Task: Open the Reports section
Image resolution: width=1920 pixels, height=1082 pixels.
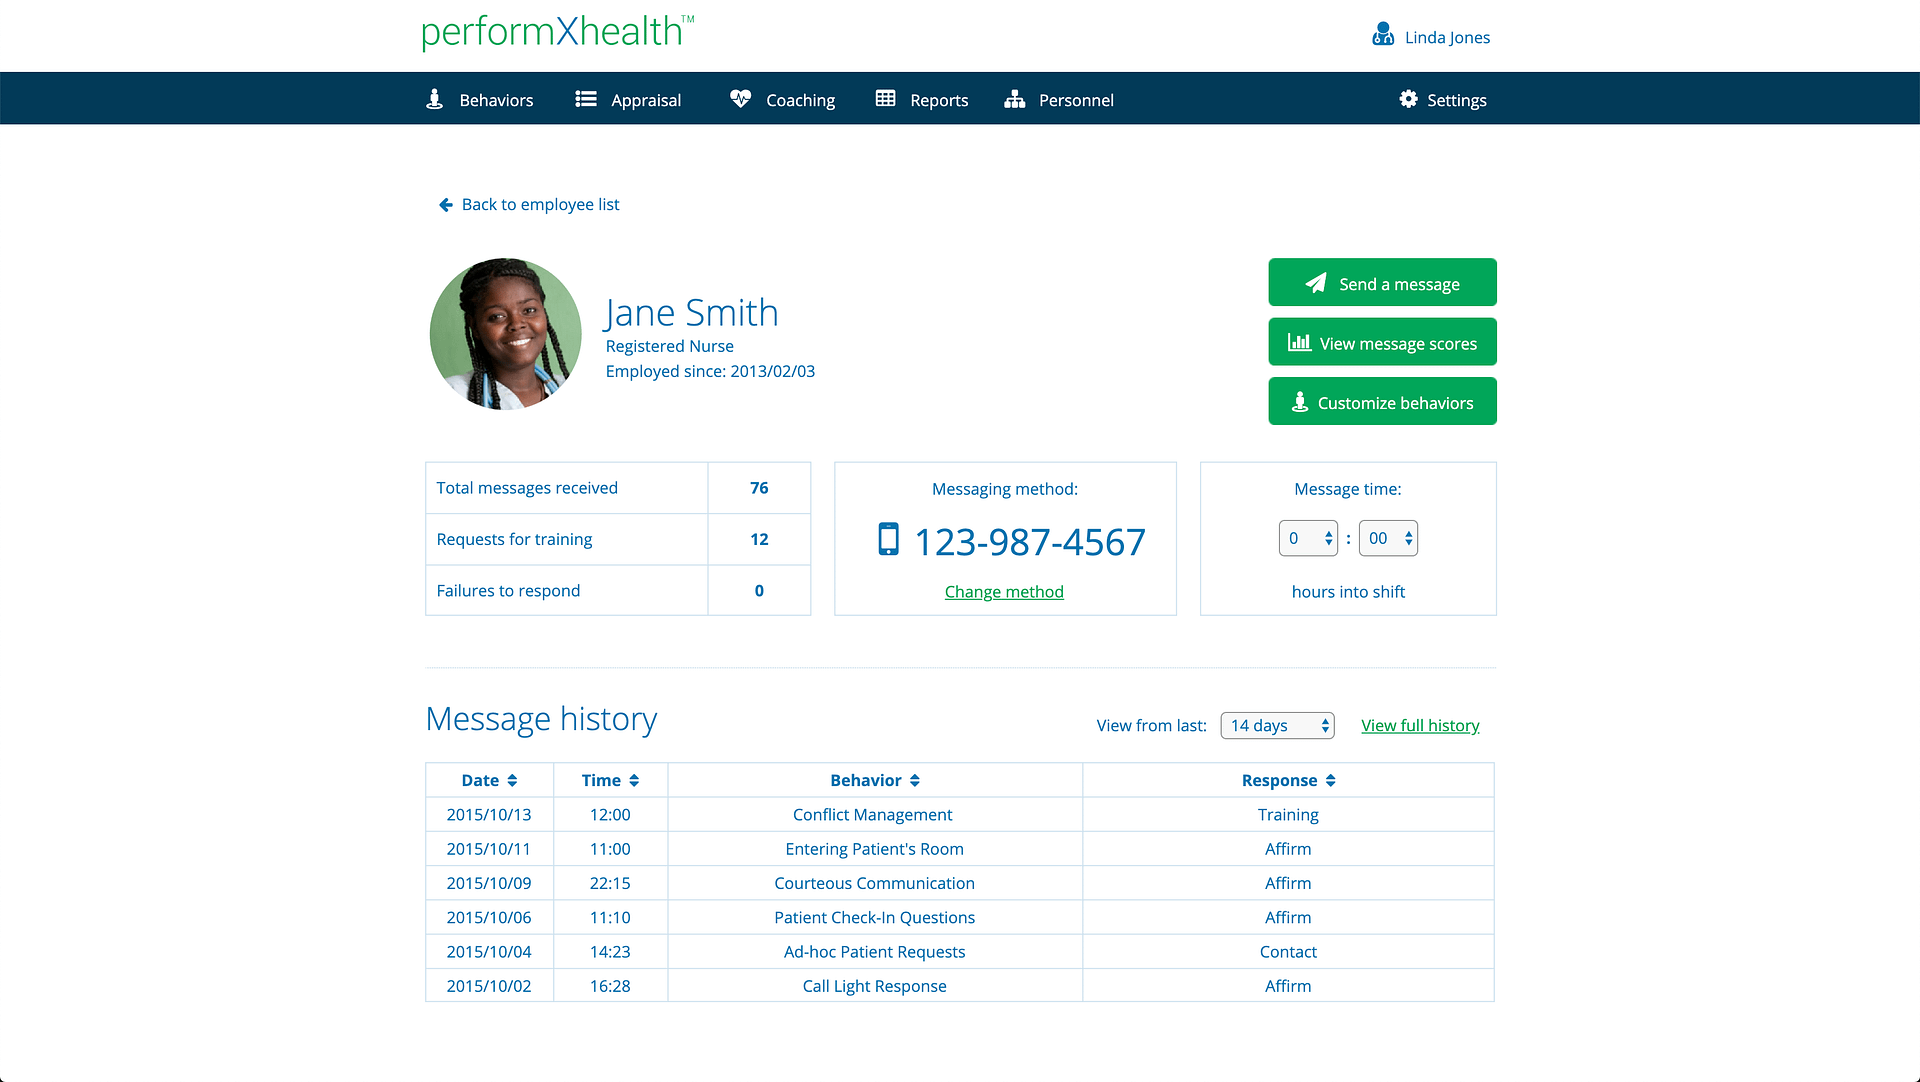Action: coord(921,100)
